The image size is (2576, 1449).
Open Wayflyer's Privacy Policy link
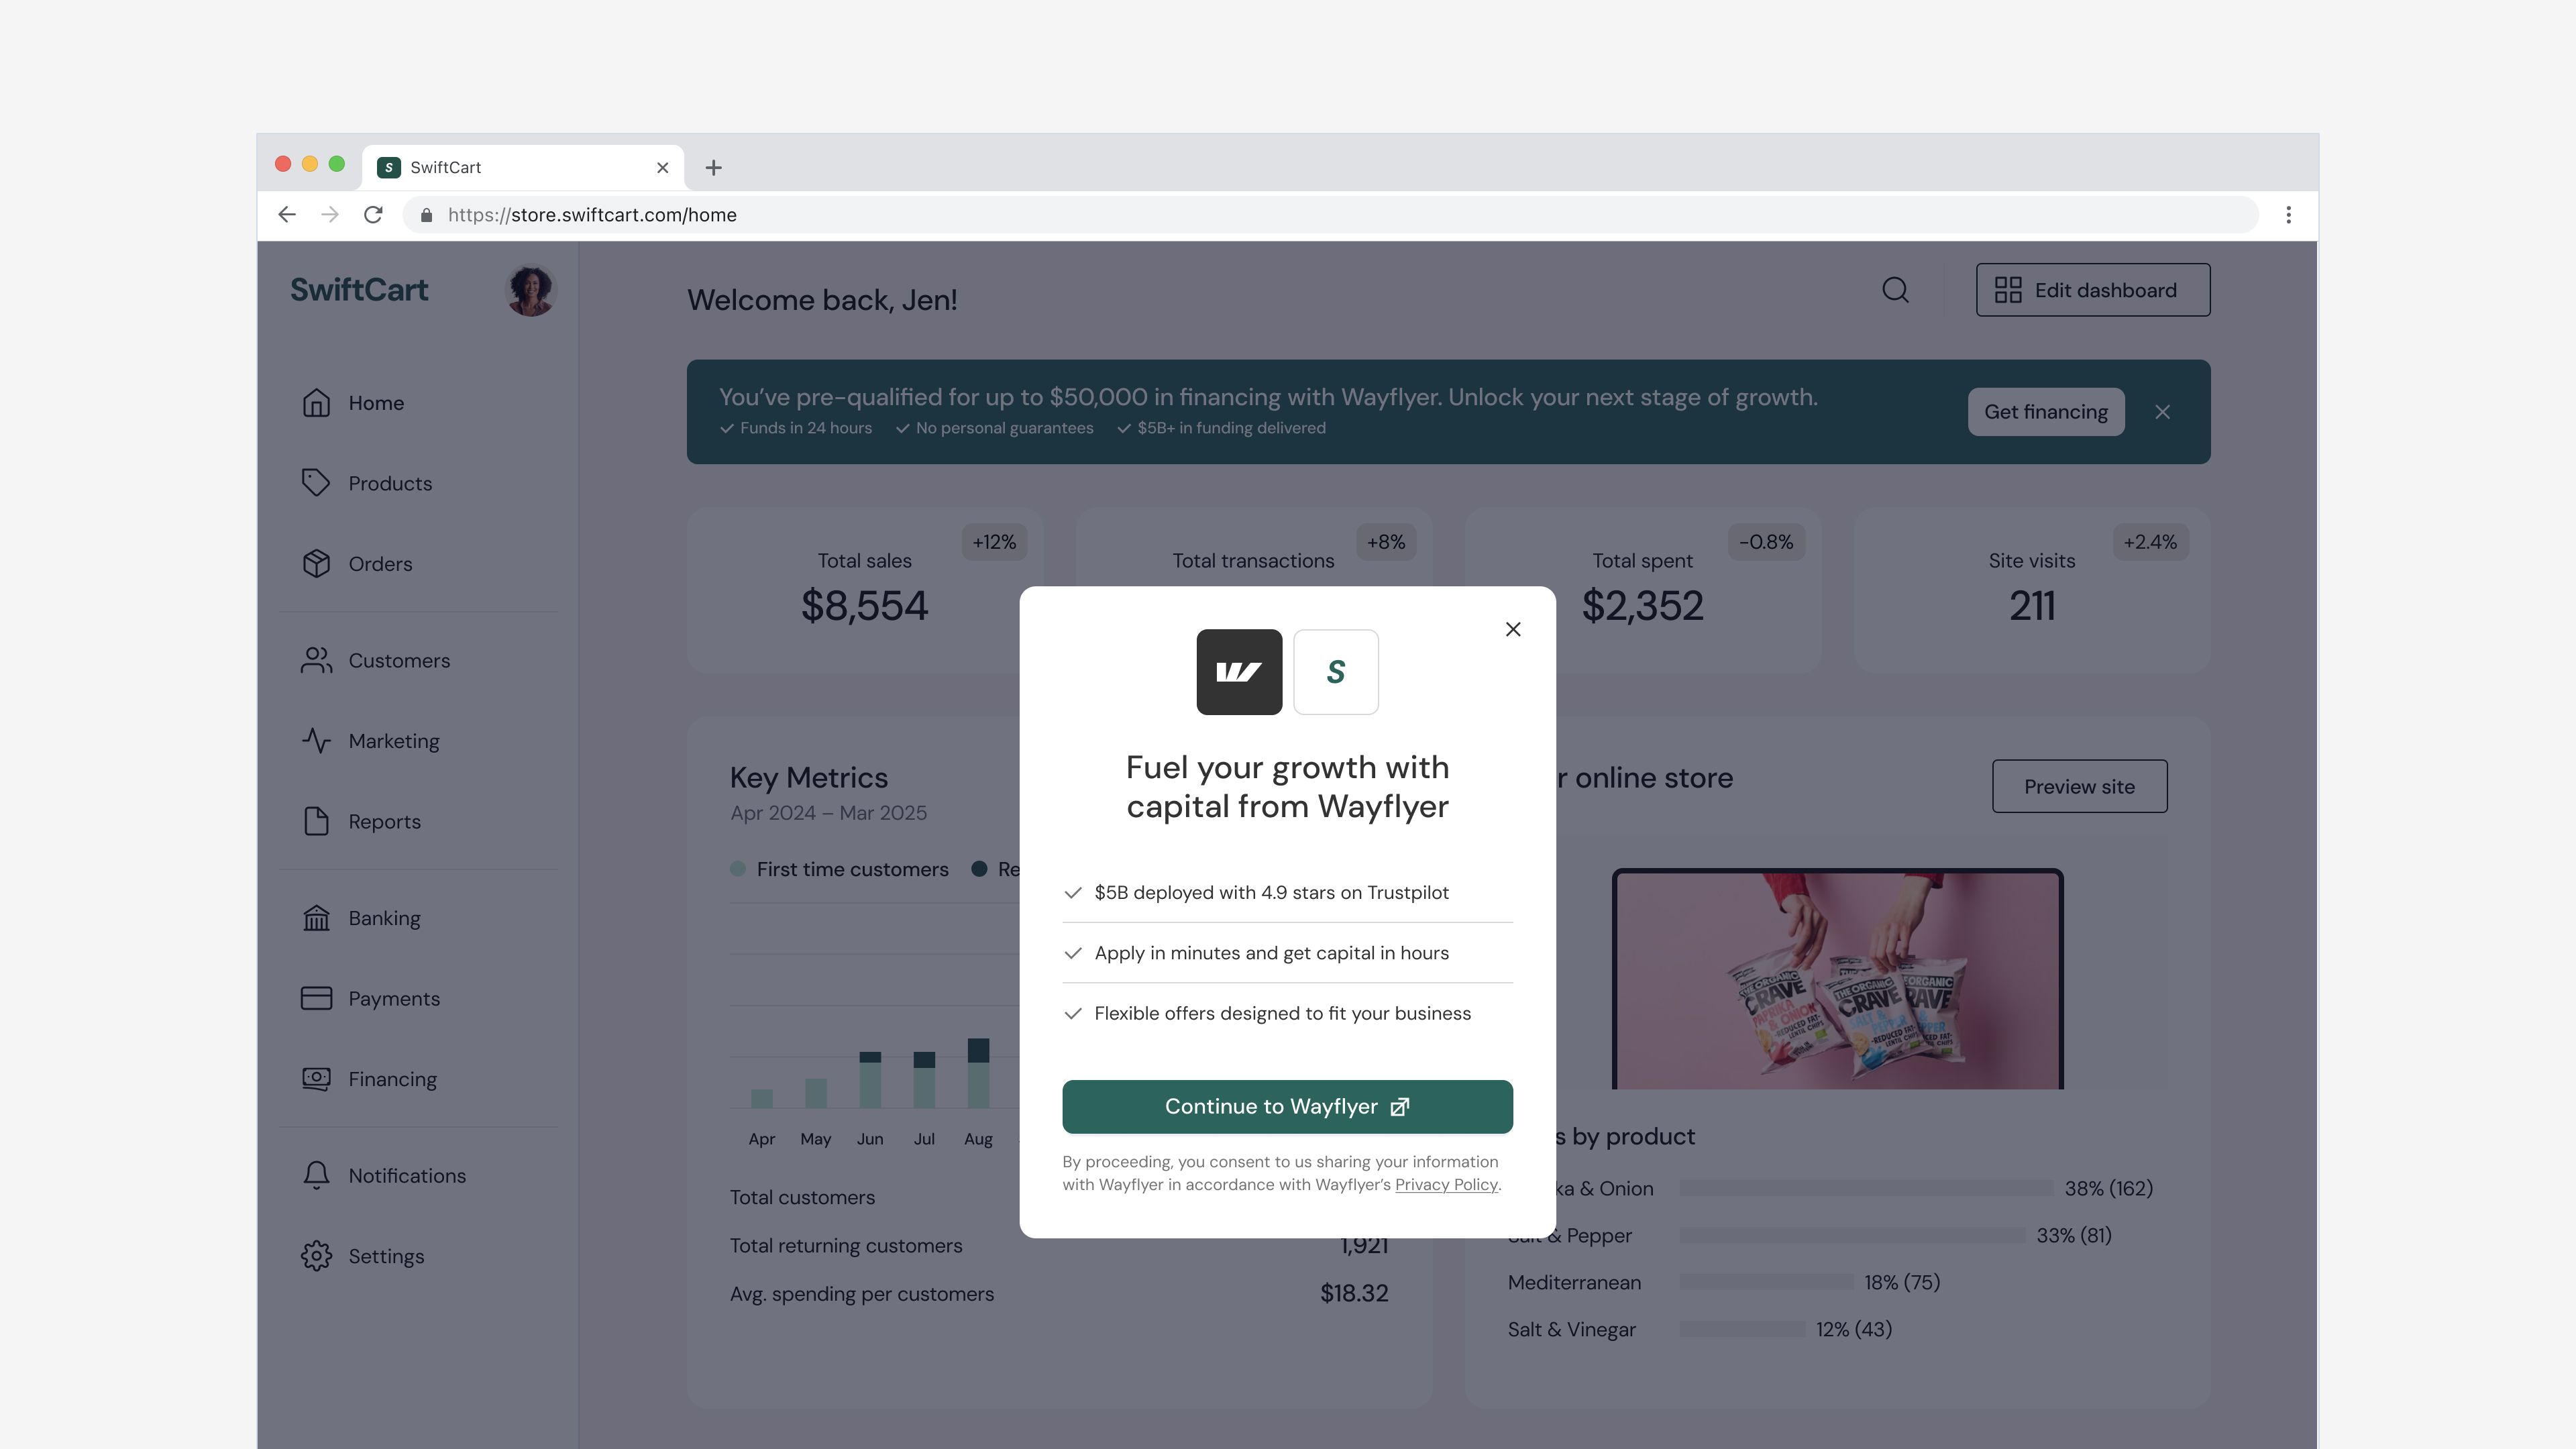click(x=1446, y=1184)
